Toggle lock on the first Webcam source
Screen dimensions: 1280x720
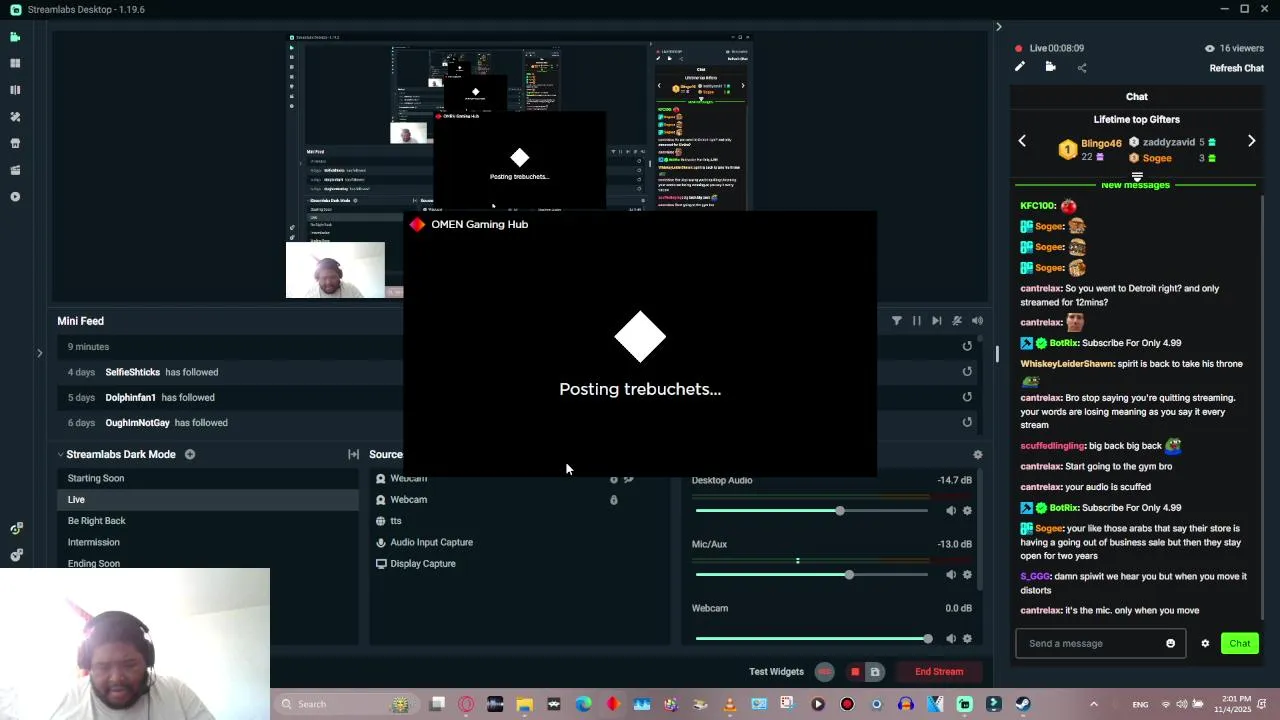[614, 479]
